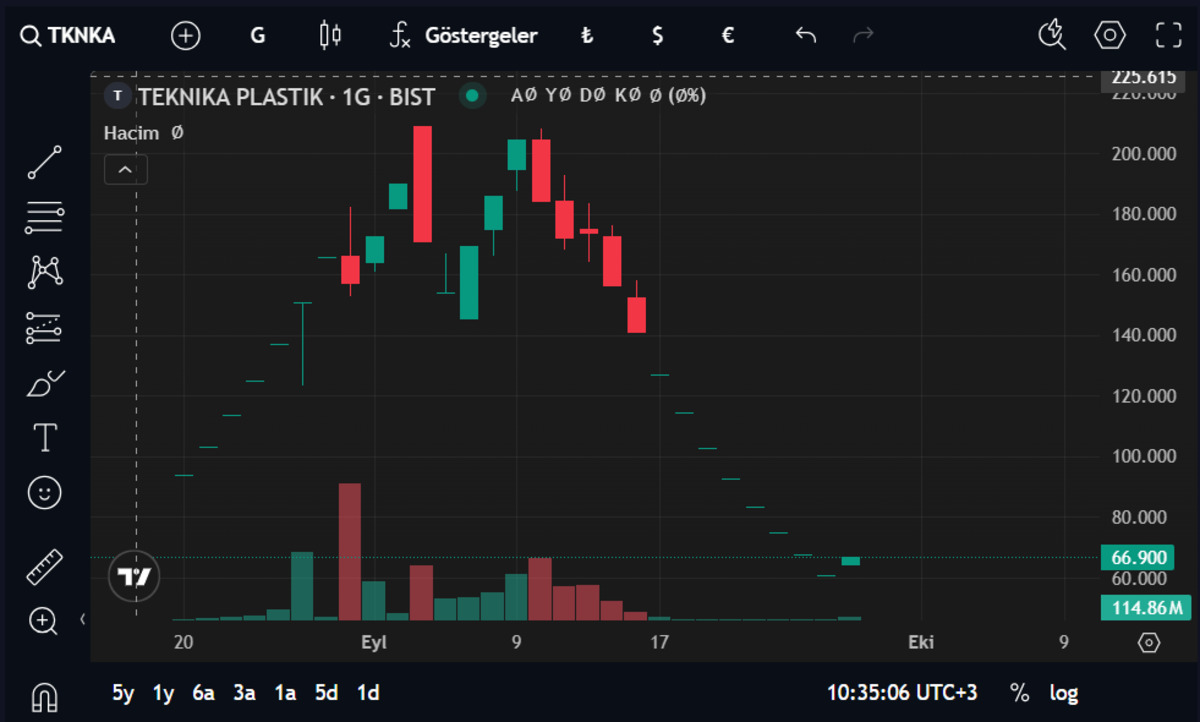Open chart settings hexagon icon

(1110, 36)
